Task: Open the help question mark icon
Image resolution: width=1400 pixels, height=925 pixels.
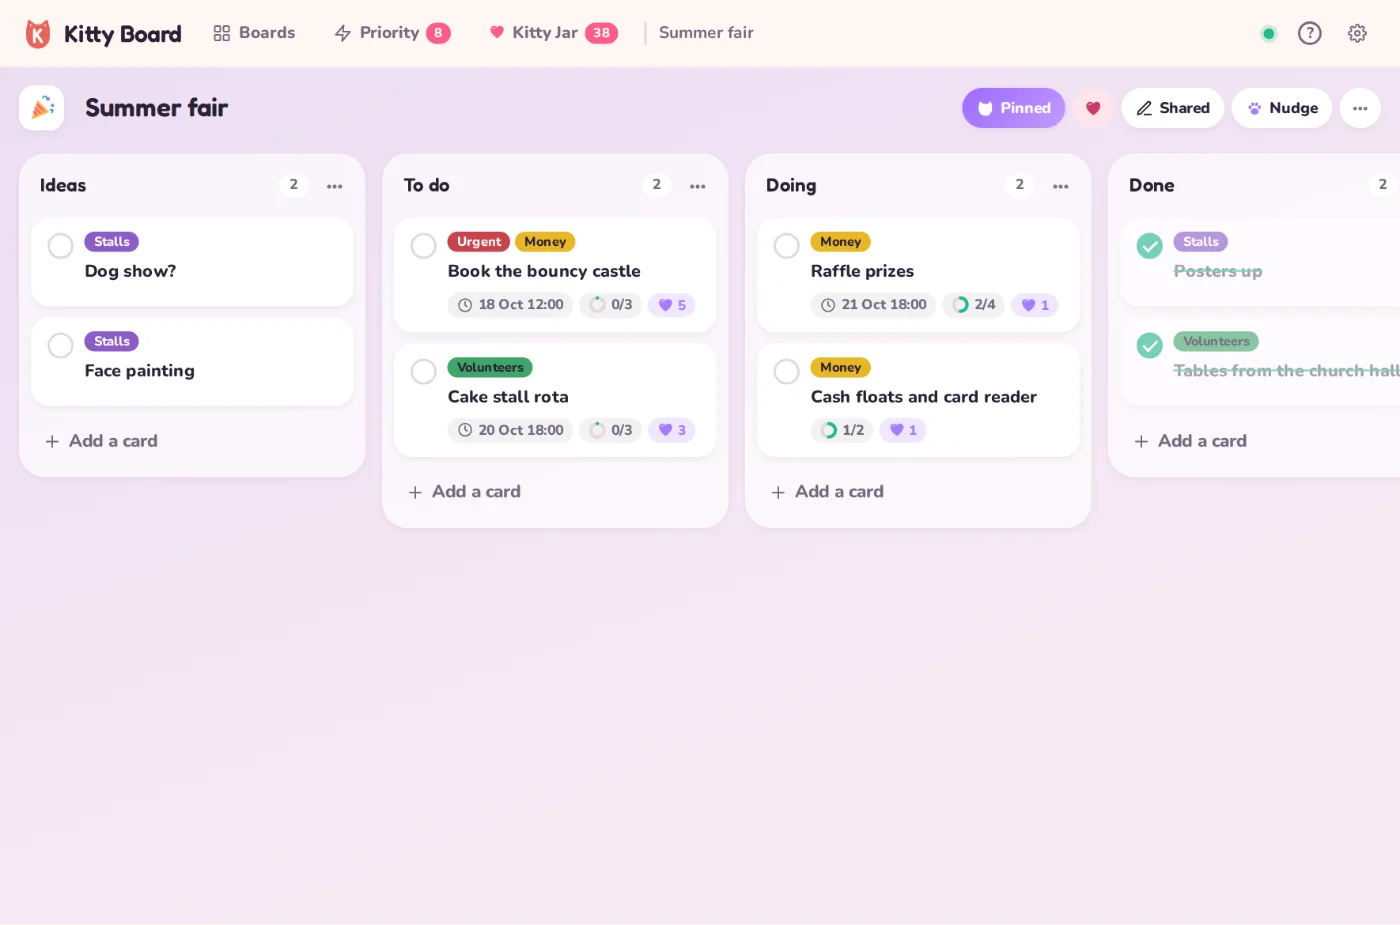Action: 1309,33
